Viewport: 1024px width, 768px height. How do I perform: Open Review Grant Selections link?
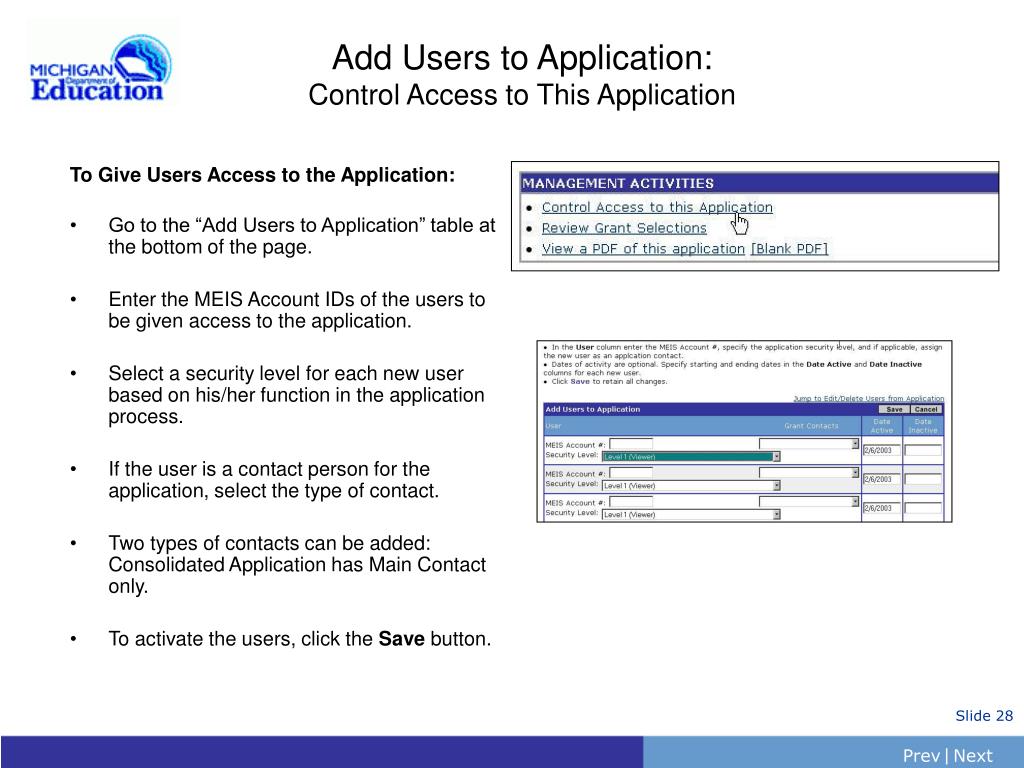click(624, 228)
